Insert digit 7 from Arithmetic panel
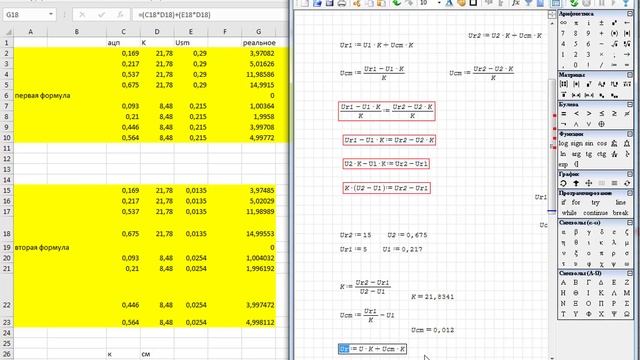This screenshot has width=640, height=360. 563,33
